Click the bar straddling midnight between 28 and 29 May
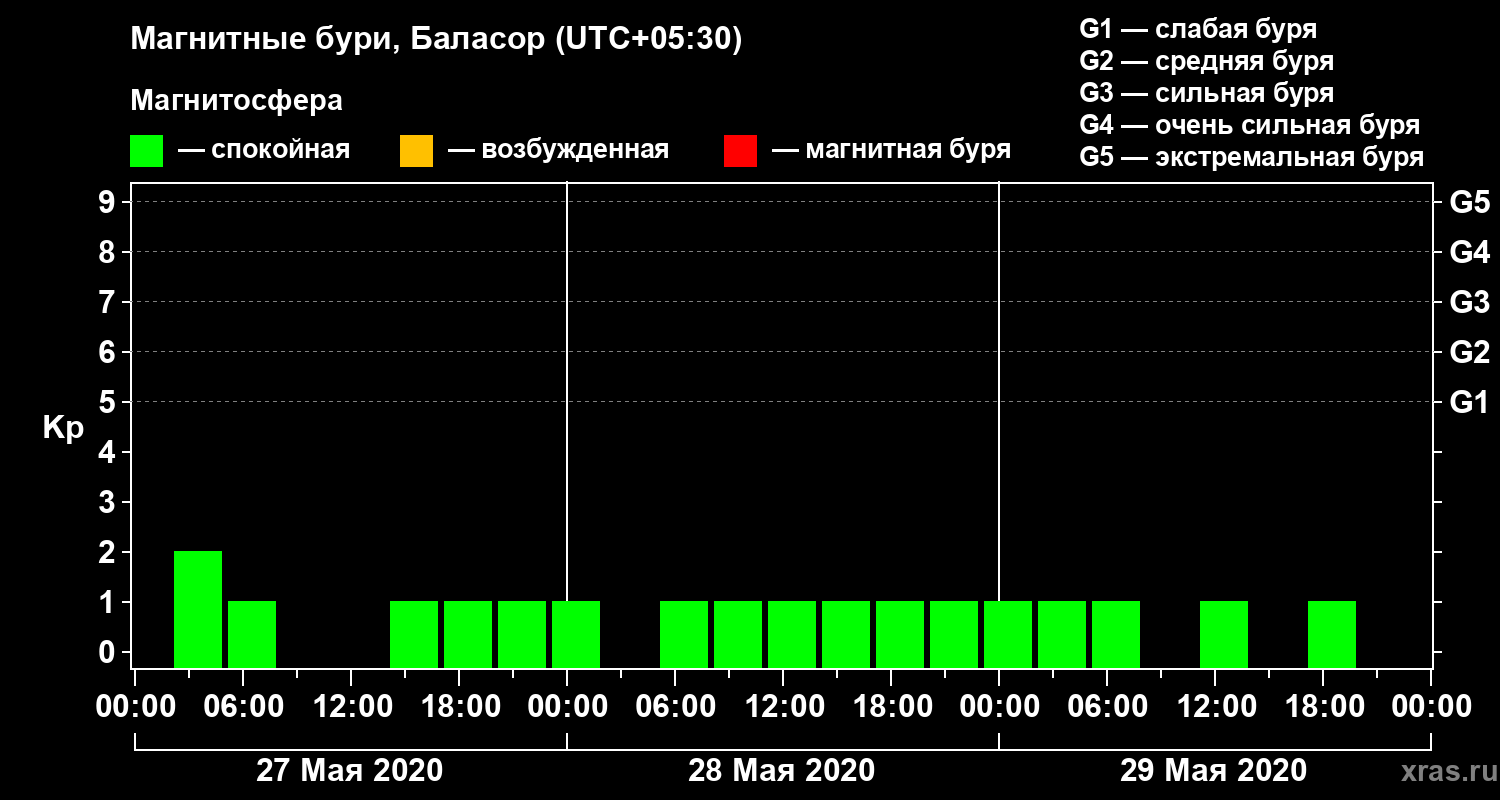1500x800 pixels. point(1008,634)
